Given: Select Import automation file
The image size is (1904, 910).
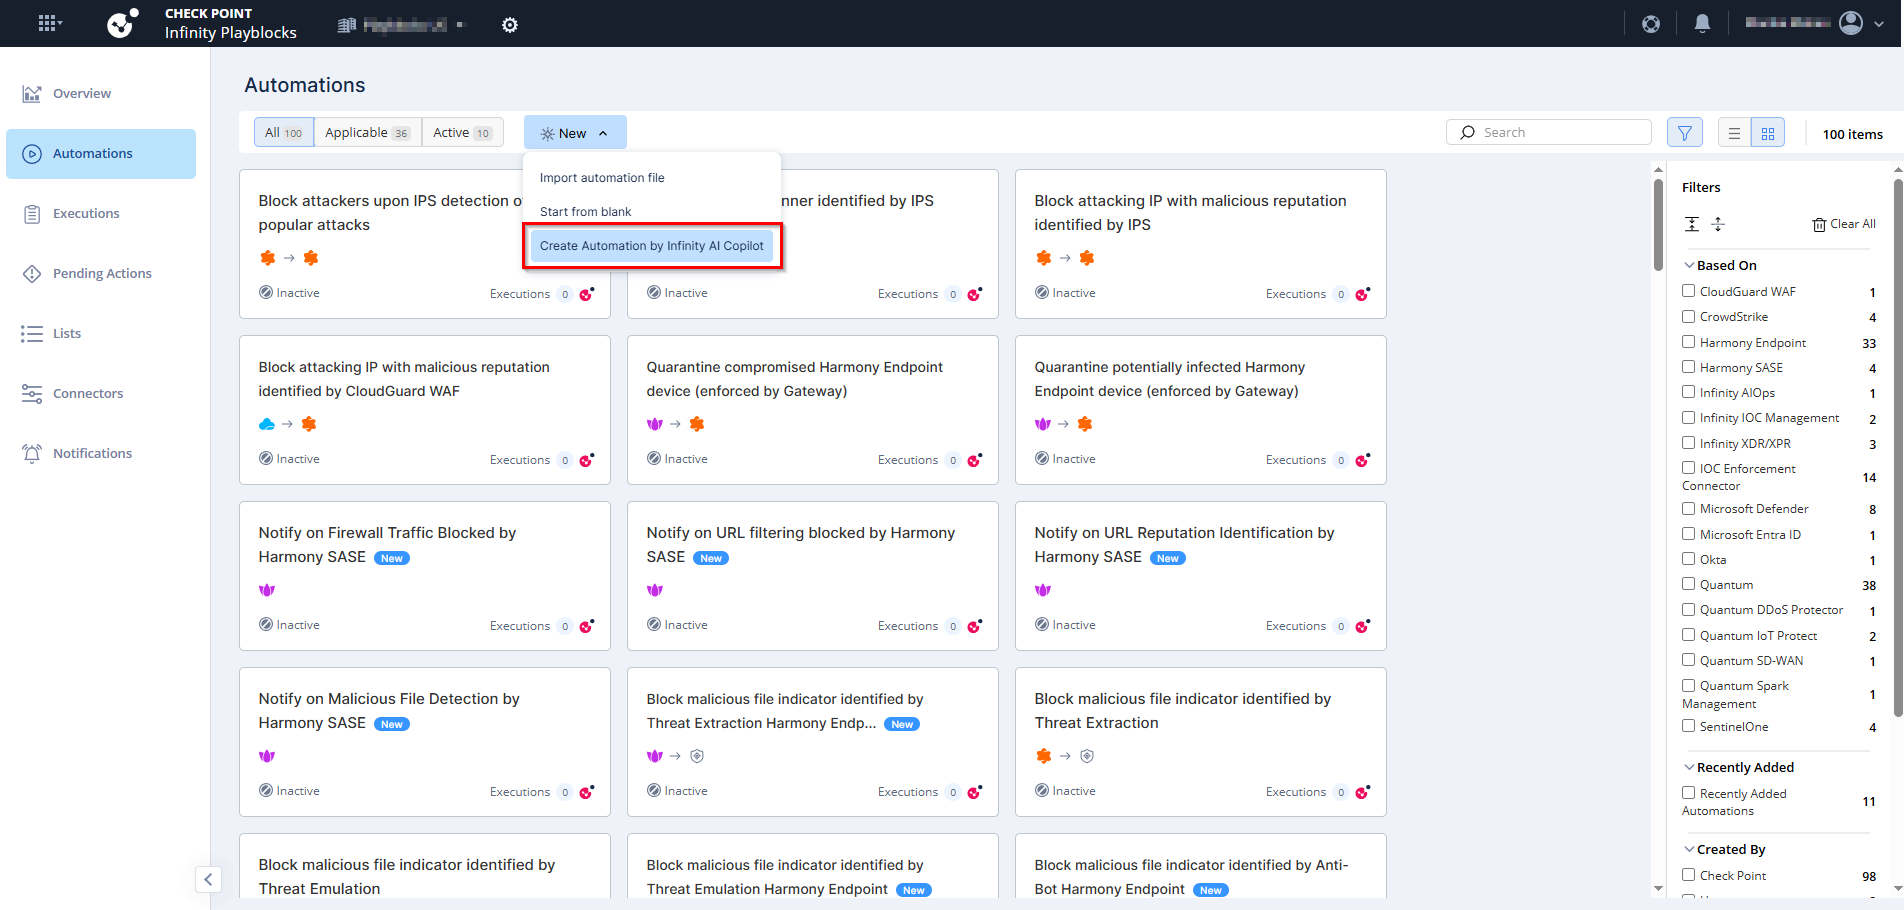Looking at the screenshot, I should (602, 178).
